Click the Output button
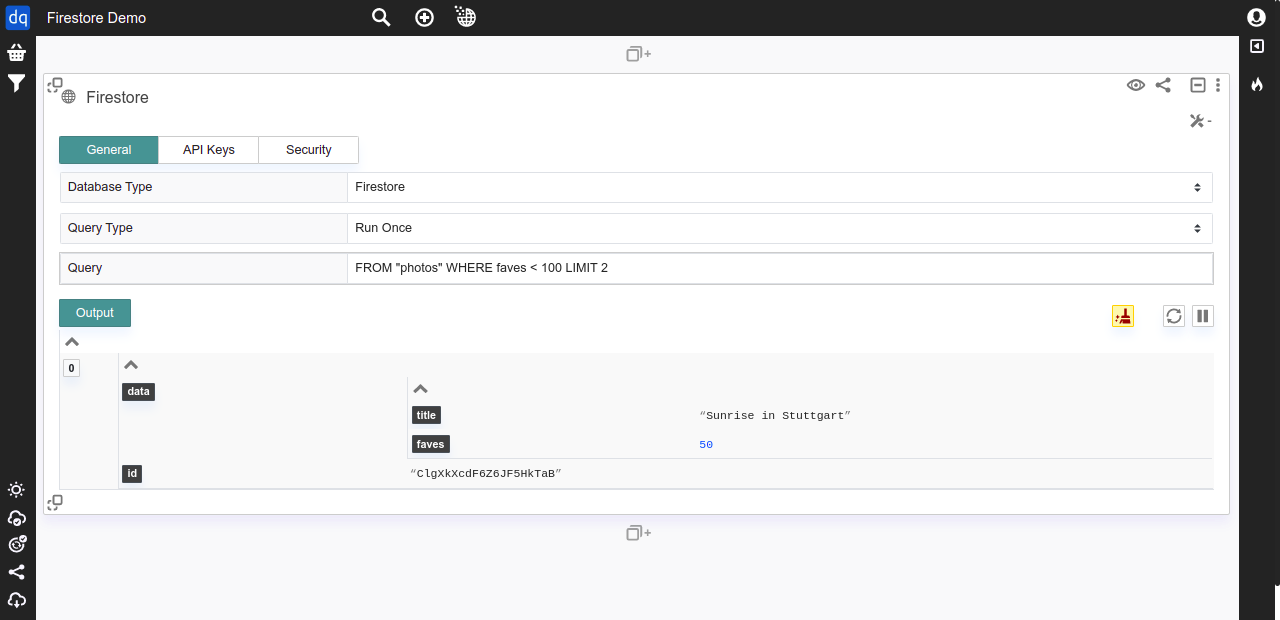Viewport: 1280px width, 620px height. (x=95, y=313)
